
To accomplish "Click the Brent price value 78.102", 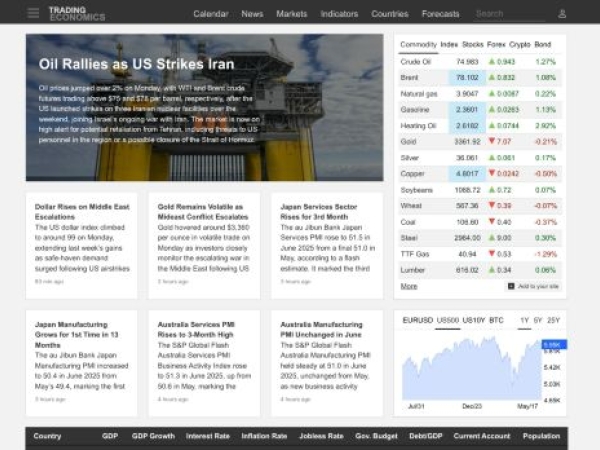I will 467,78.
